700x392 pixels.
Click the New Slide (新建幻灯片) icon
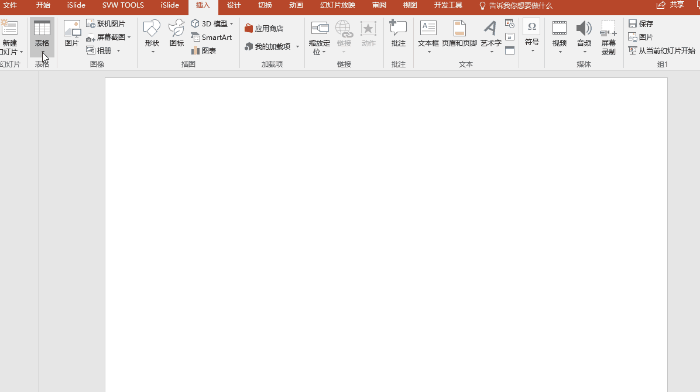9,28
